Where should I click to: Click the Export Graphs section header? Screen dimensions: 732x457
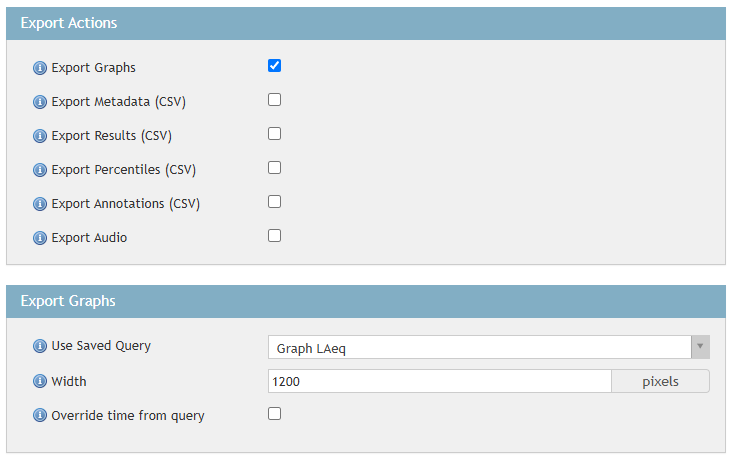point(365,301)
